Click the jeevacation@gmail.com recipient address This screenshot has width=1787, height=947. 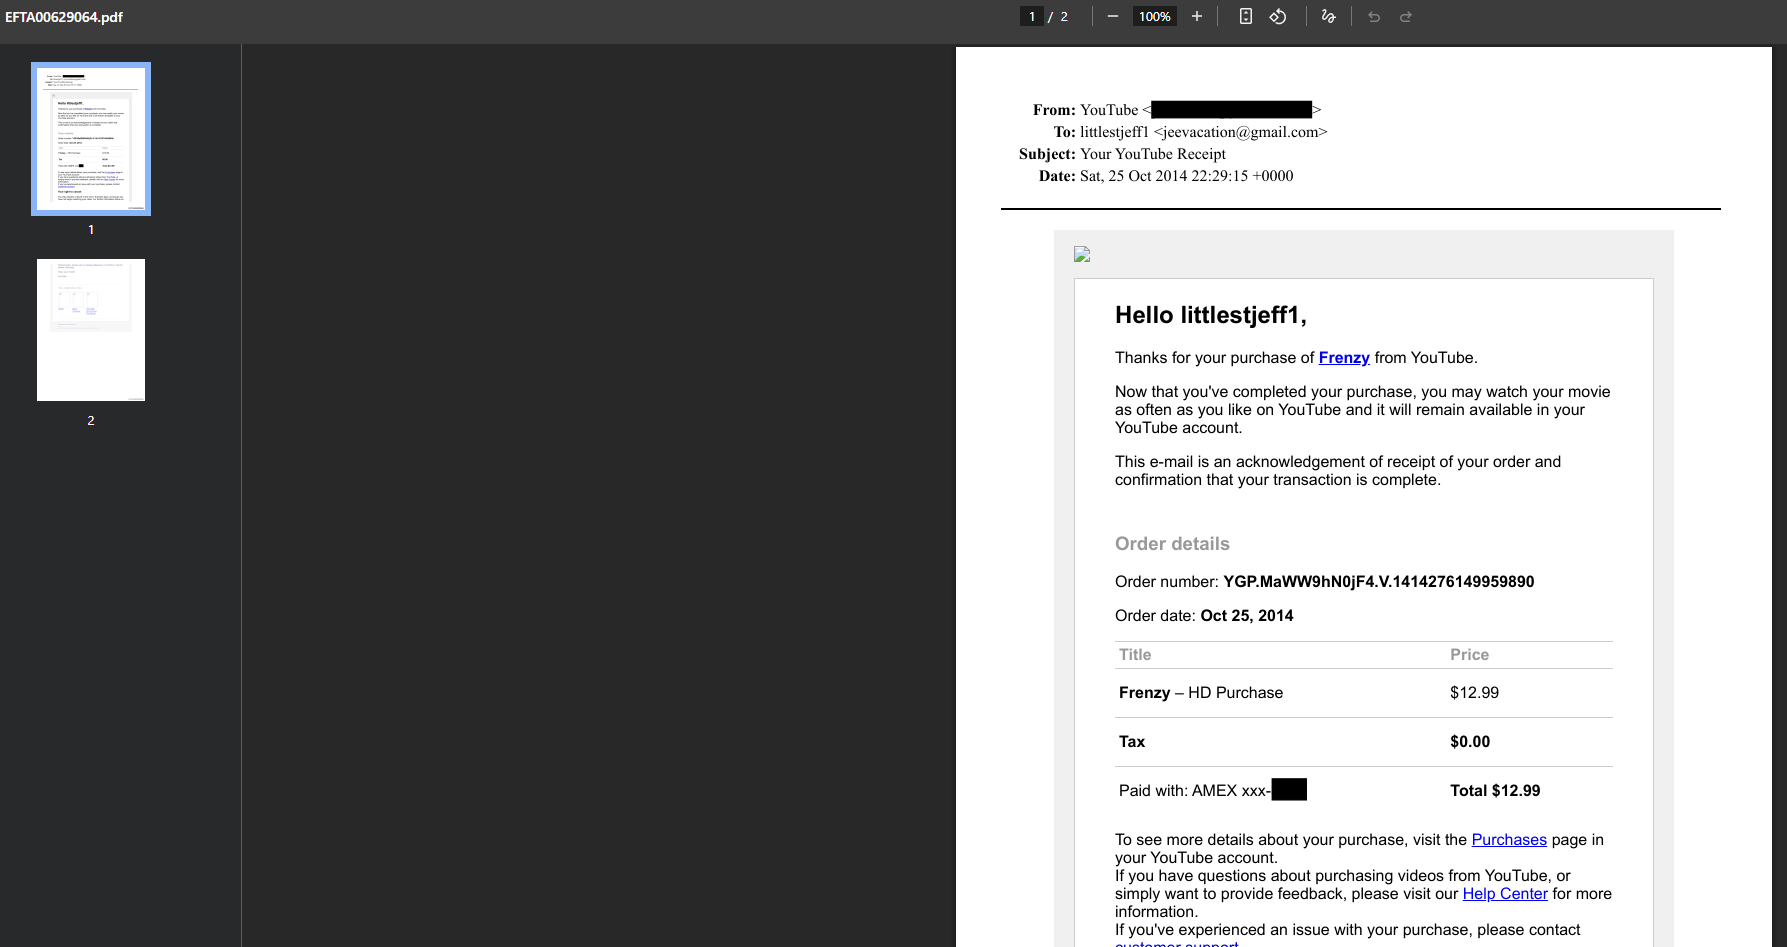pos(1241,132)
